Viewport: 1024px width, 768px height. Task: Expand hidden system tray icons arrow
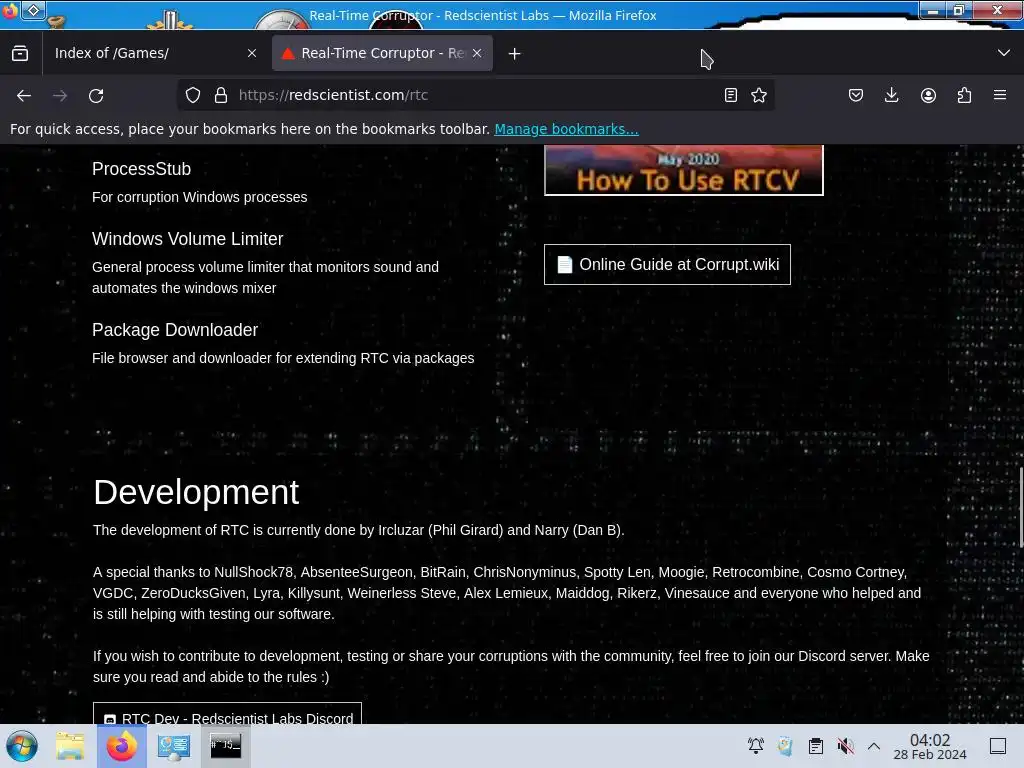[x=874, y=746]
